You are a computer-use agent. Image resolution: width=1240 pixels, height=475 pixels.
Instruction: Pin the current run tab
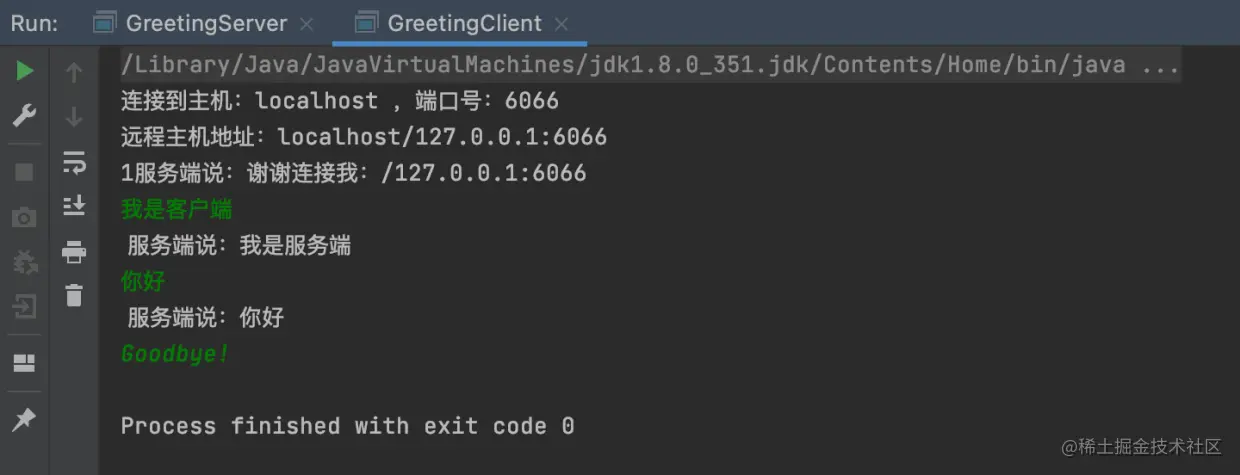point(24,420)
